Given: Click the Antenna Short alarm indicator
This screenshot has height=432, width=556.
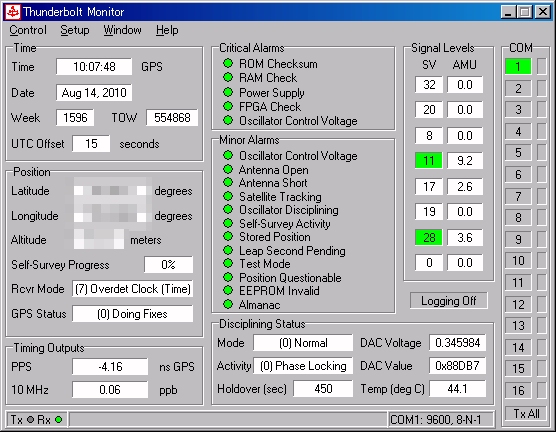Looking at the screenshot, I should [x=228, y=182].
